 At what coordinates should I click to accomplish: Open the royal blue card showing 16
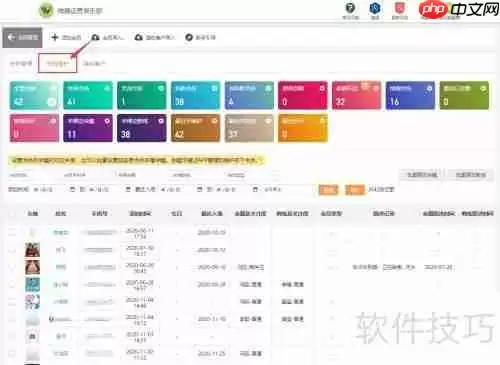point(411,95)
